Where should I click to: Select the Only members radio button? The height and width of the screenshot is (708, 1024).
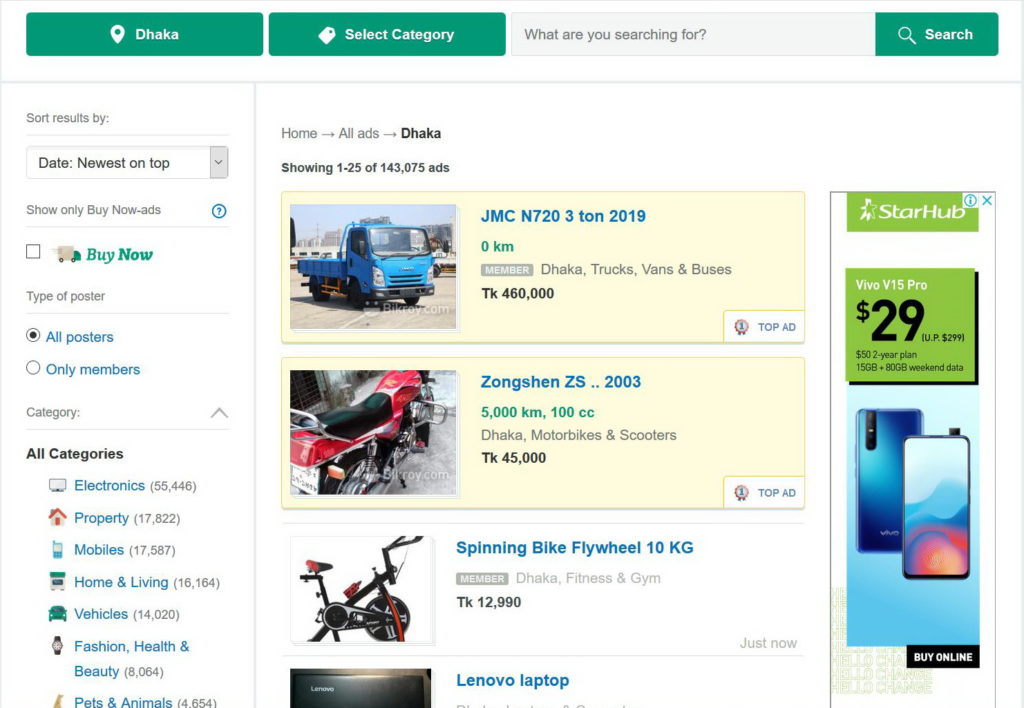(31, 368)
